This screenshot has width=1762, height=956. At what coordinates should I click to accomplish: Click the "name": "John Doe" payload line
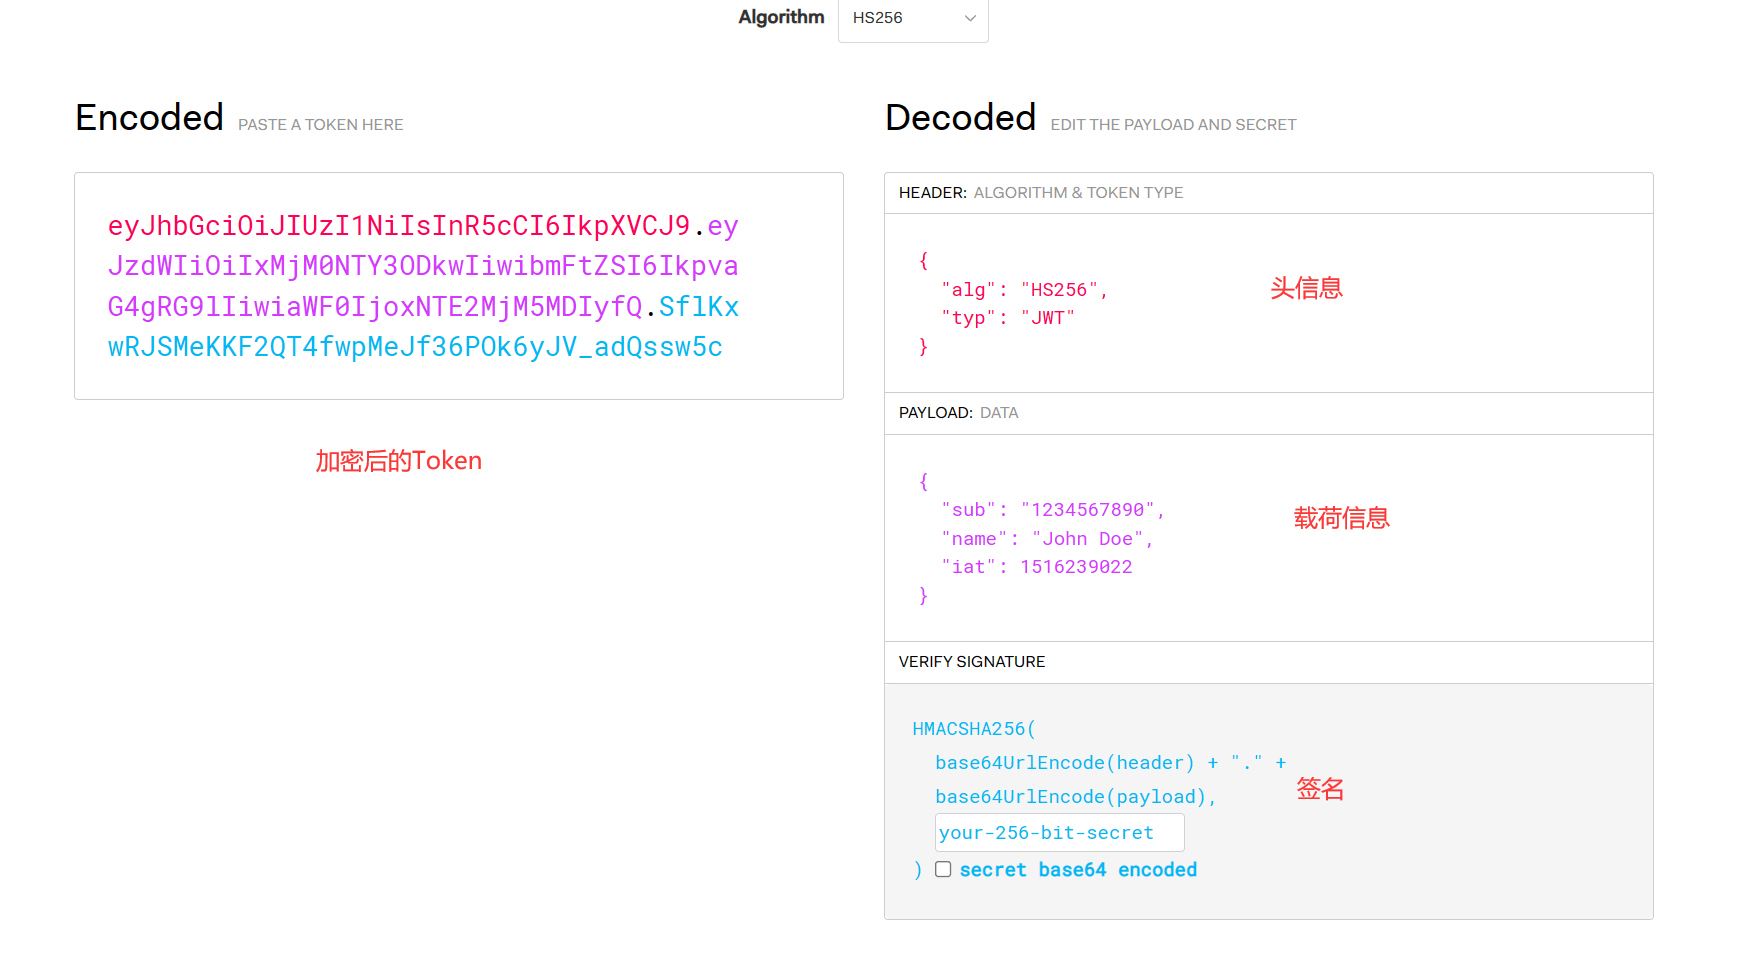point(1046,539)
